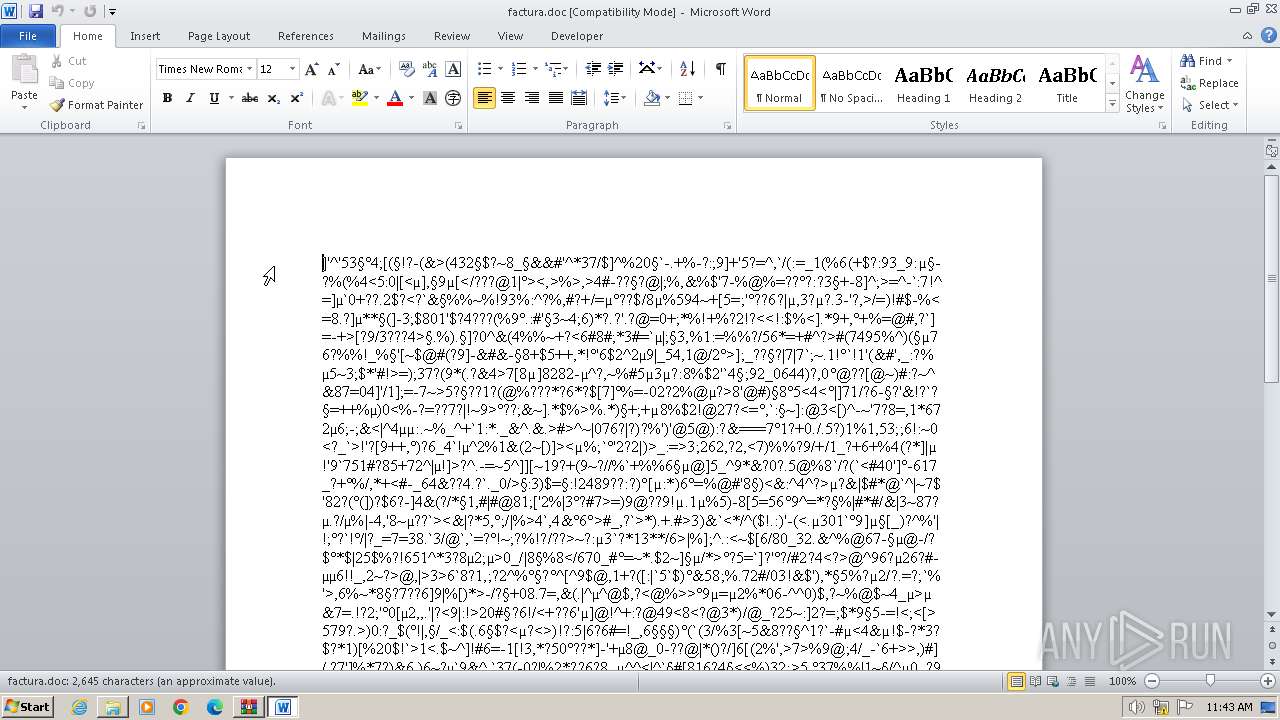
Task: Open the File tab
Action: (x=28, y=36)
